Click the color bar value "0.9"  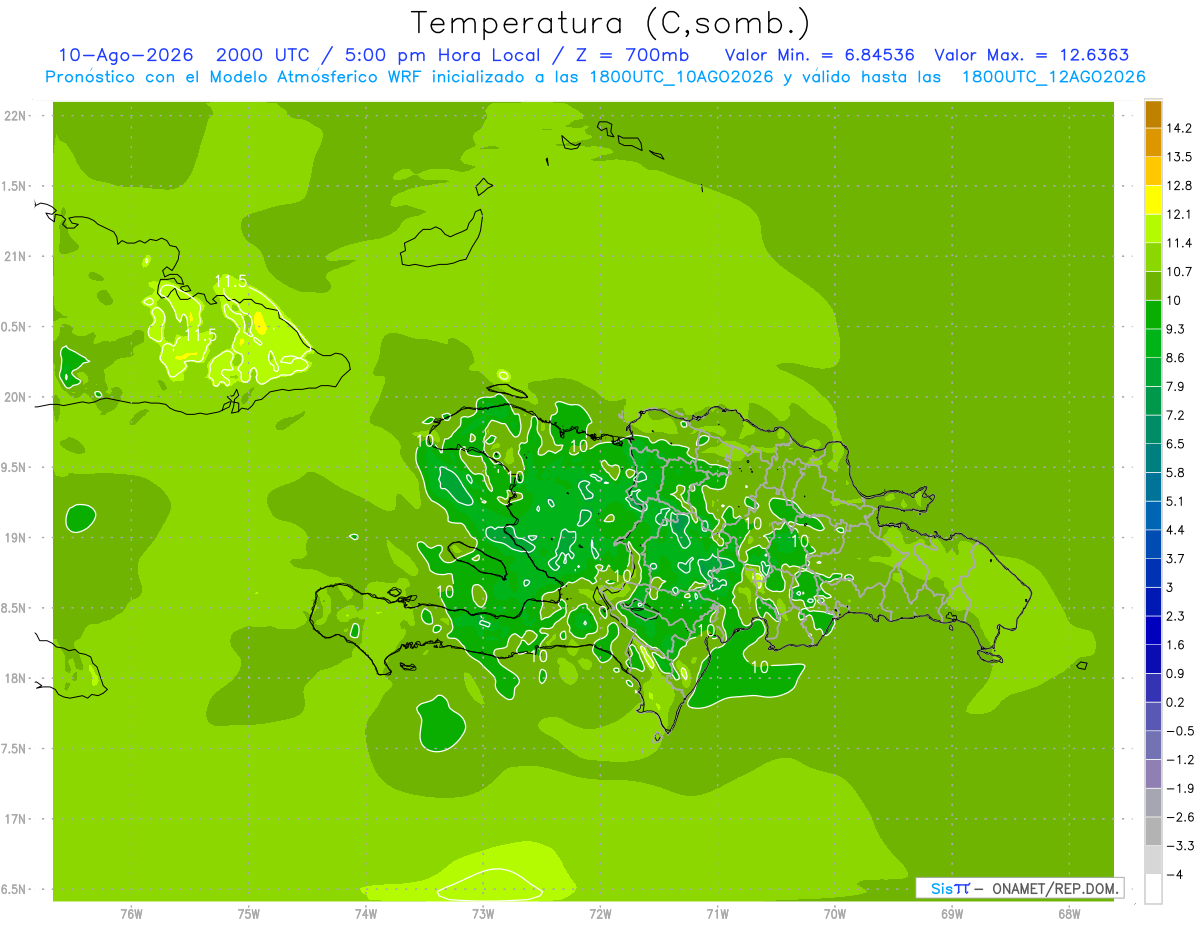point(1176,673)
